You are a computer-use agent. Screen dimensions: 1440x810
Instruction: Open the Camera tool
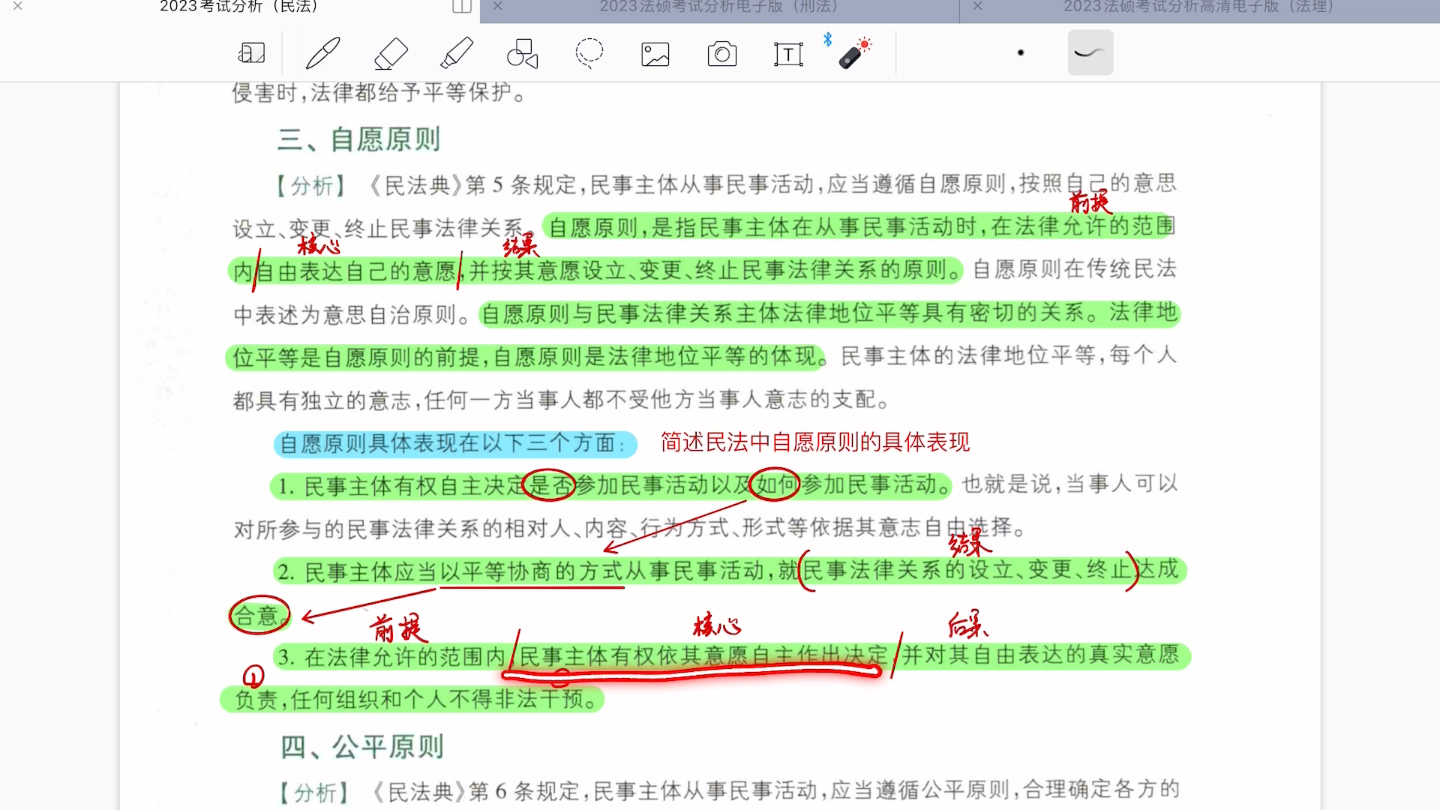click(722, 54)
